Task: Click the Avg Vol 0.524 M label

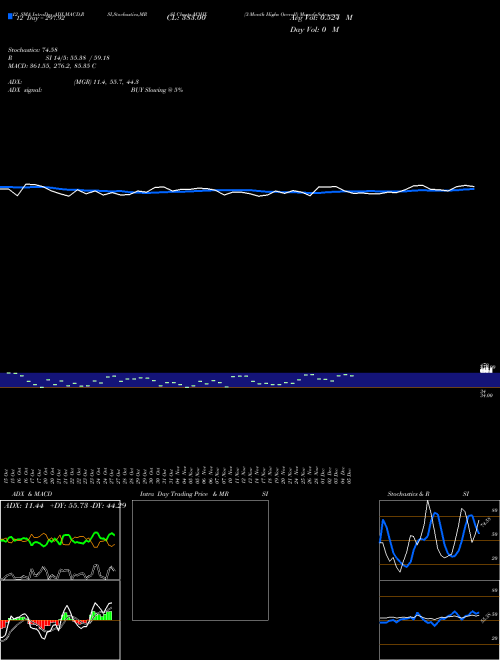Action: click(321, 18)
